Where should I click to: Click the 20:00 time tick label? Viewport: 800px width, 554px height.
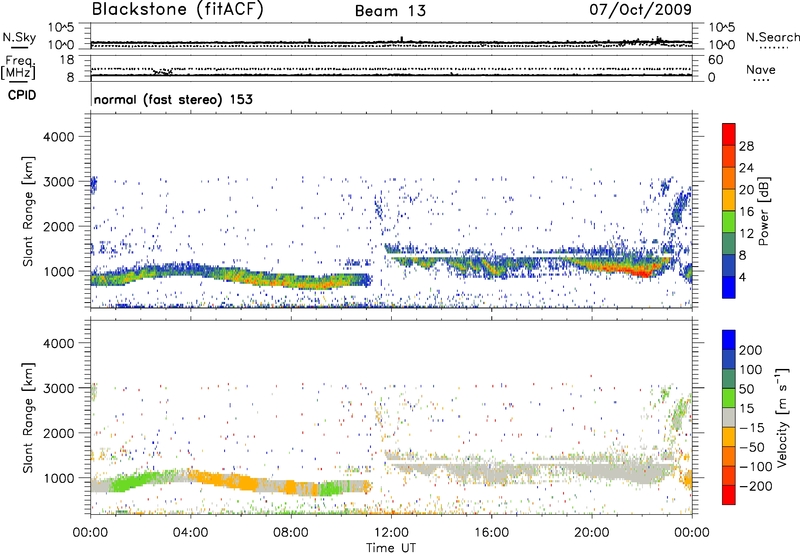tap(591, 533)
